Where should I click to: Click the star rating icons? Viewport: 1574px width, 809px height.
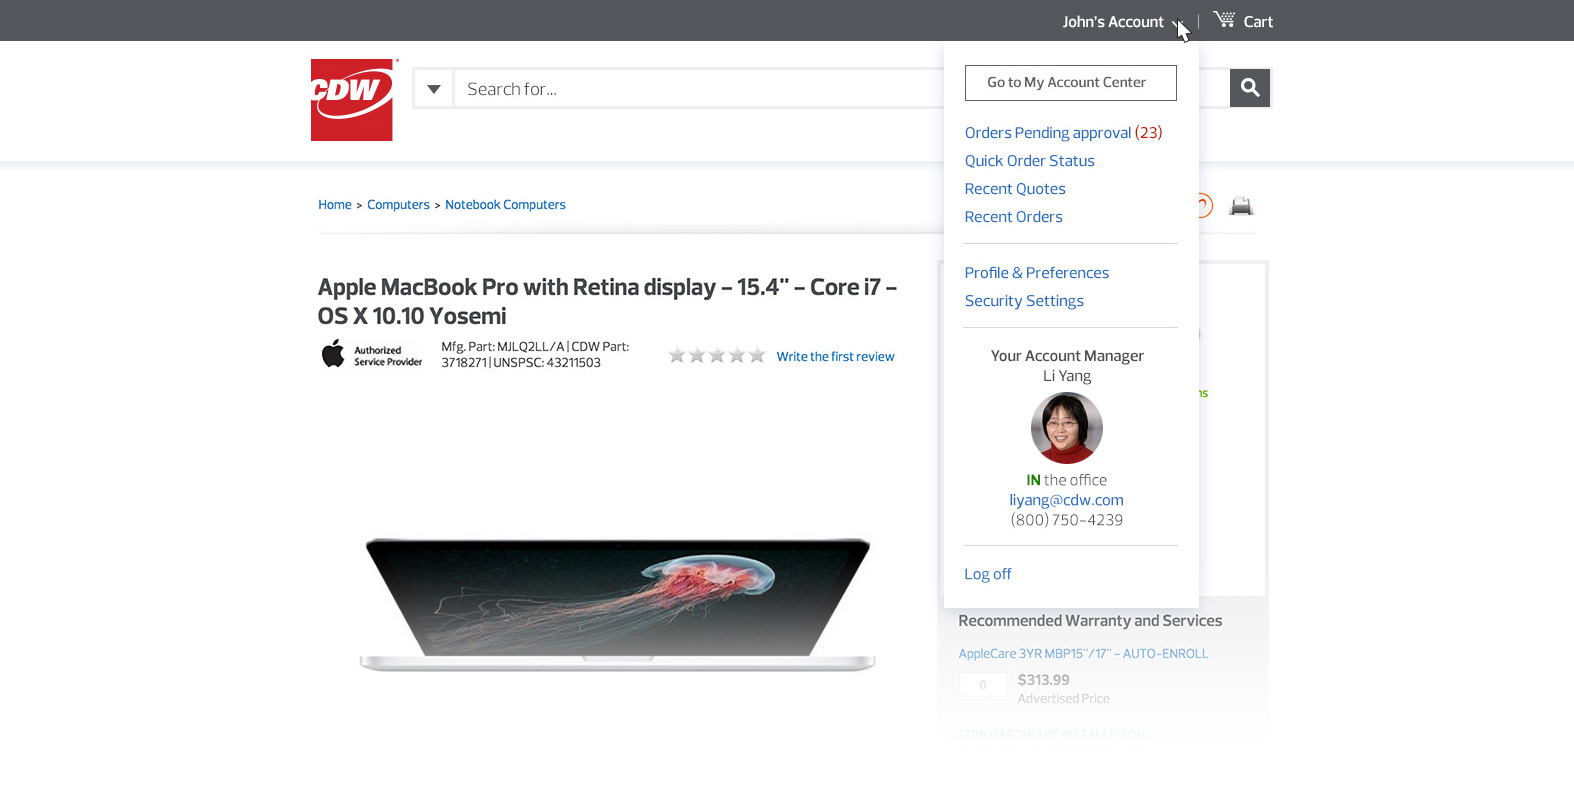pyautogui.click(x=717, y=356)
